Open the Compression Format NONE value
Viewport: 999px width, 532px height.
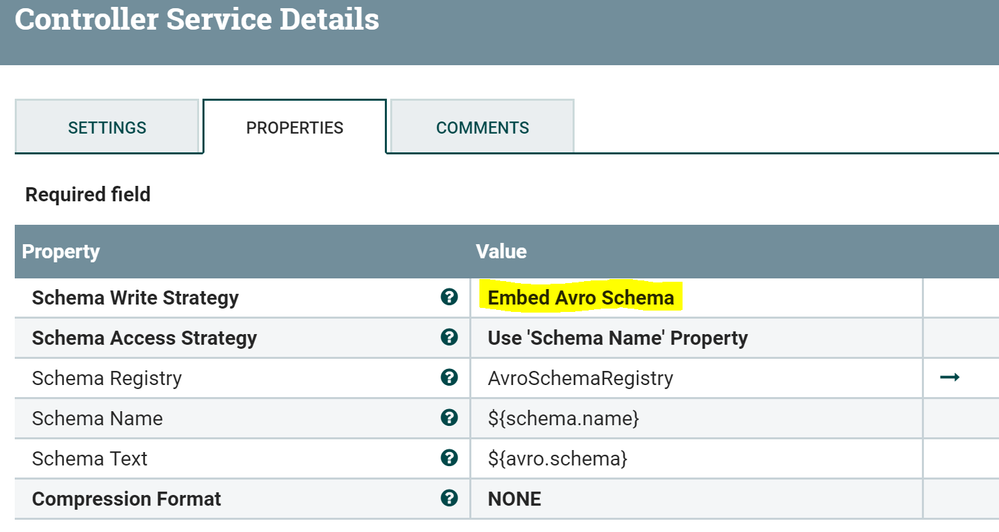514,499
